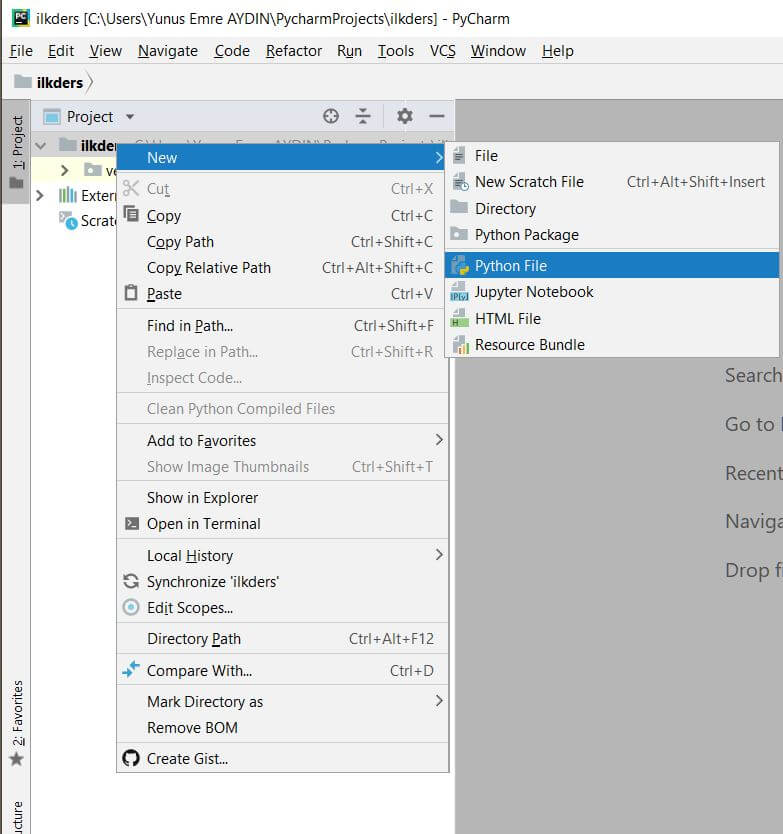Open the Project view dropdown arrow
This screenshot has width=783, height=834.
[130, 116]
